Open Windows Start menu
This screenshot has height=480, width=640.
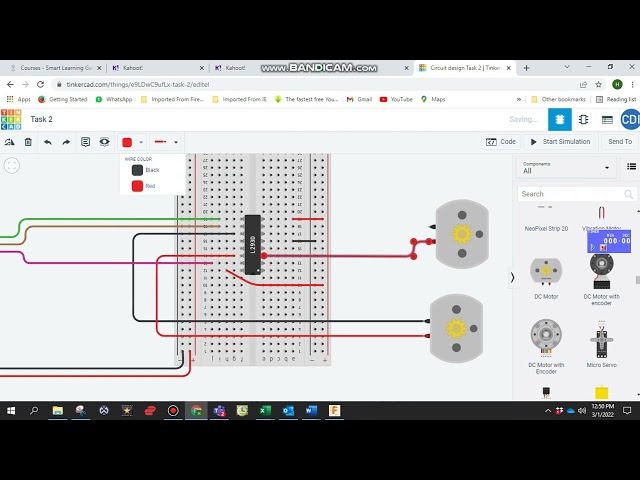[x=11, y=411]
